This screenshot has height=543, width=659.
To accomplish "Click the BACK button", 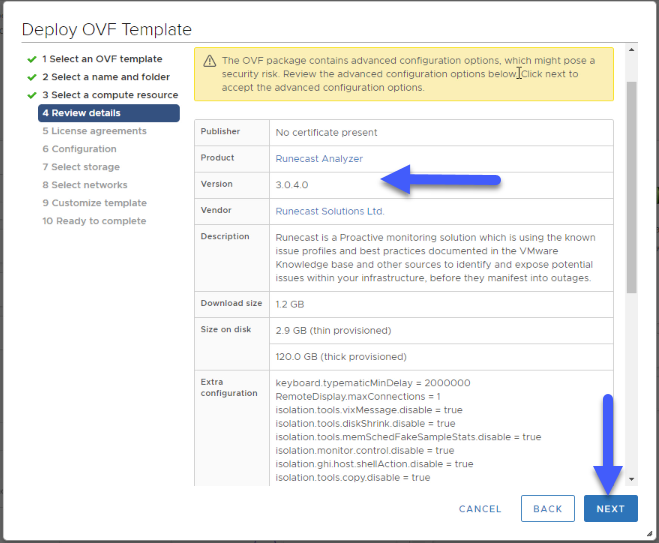I will [547, 509].
